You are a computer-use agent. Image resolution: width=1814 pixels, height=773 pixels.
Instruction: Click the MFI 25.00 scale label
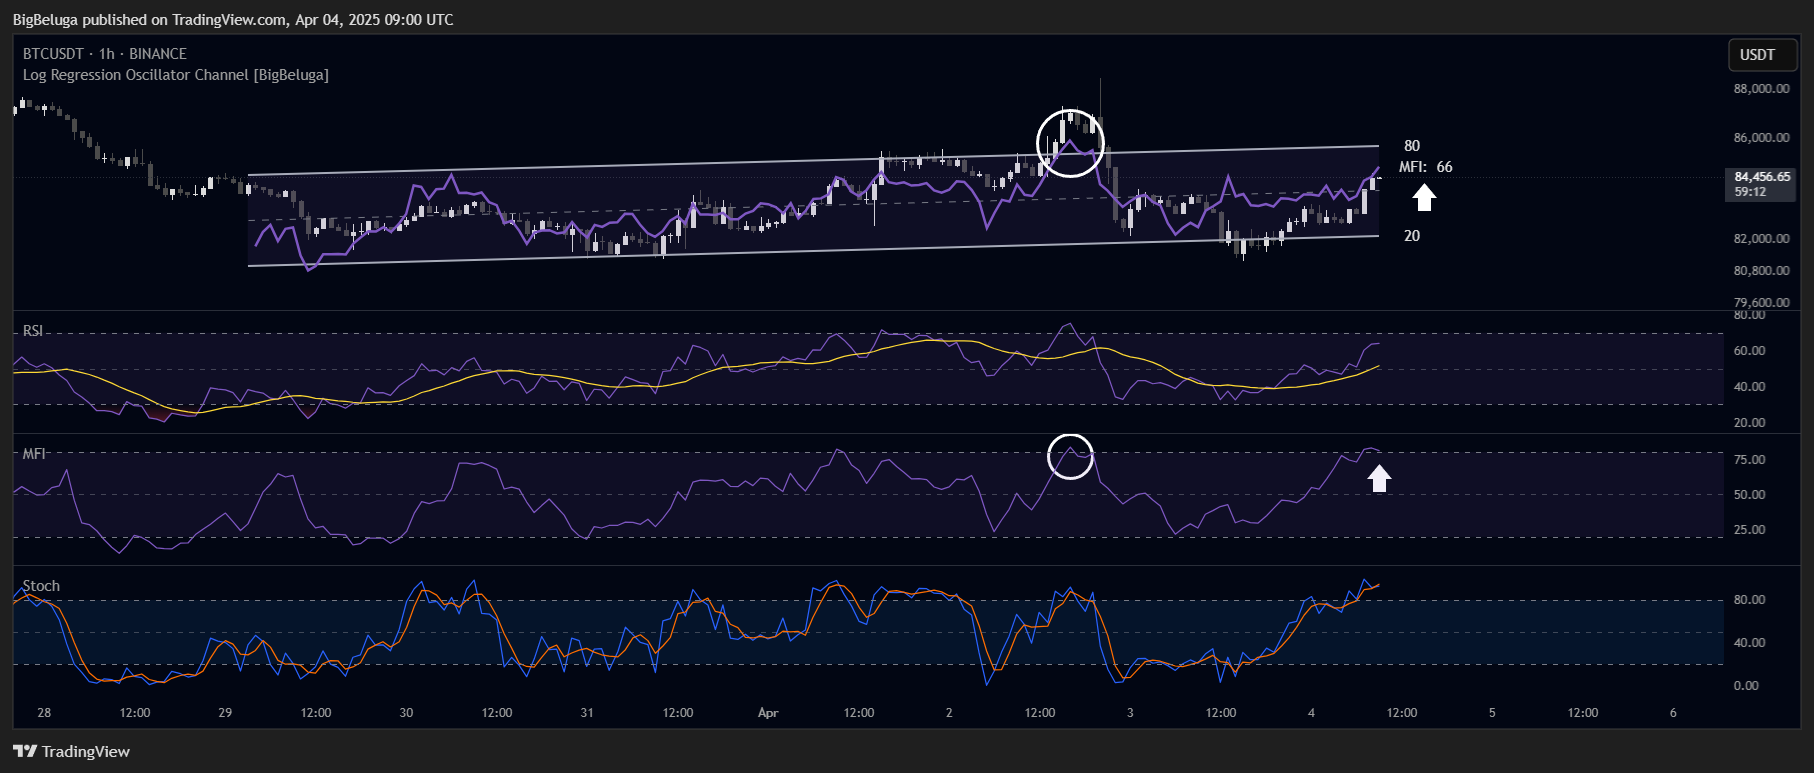pyautogui.click(x=1749, y=530)
